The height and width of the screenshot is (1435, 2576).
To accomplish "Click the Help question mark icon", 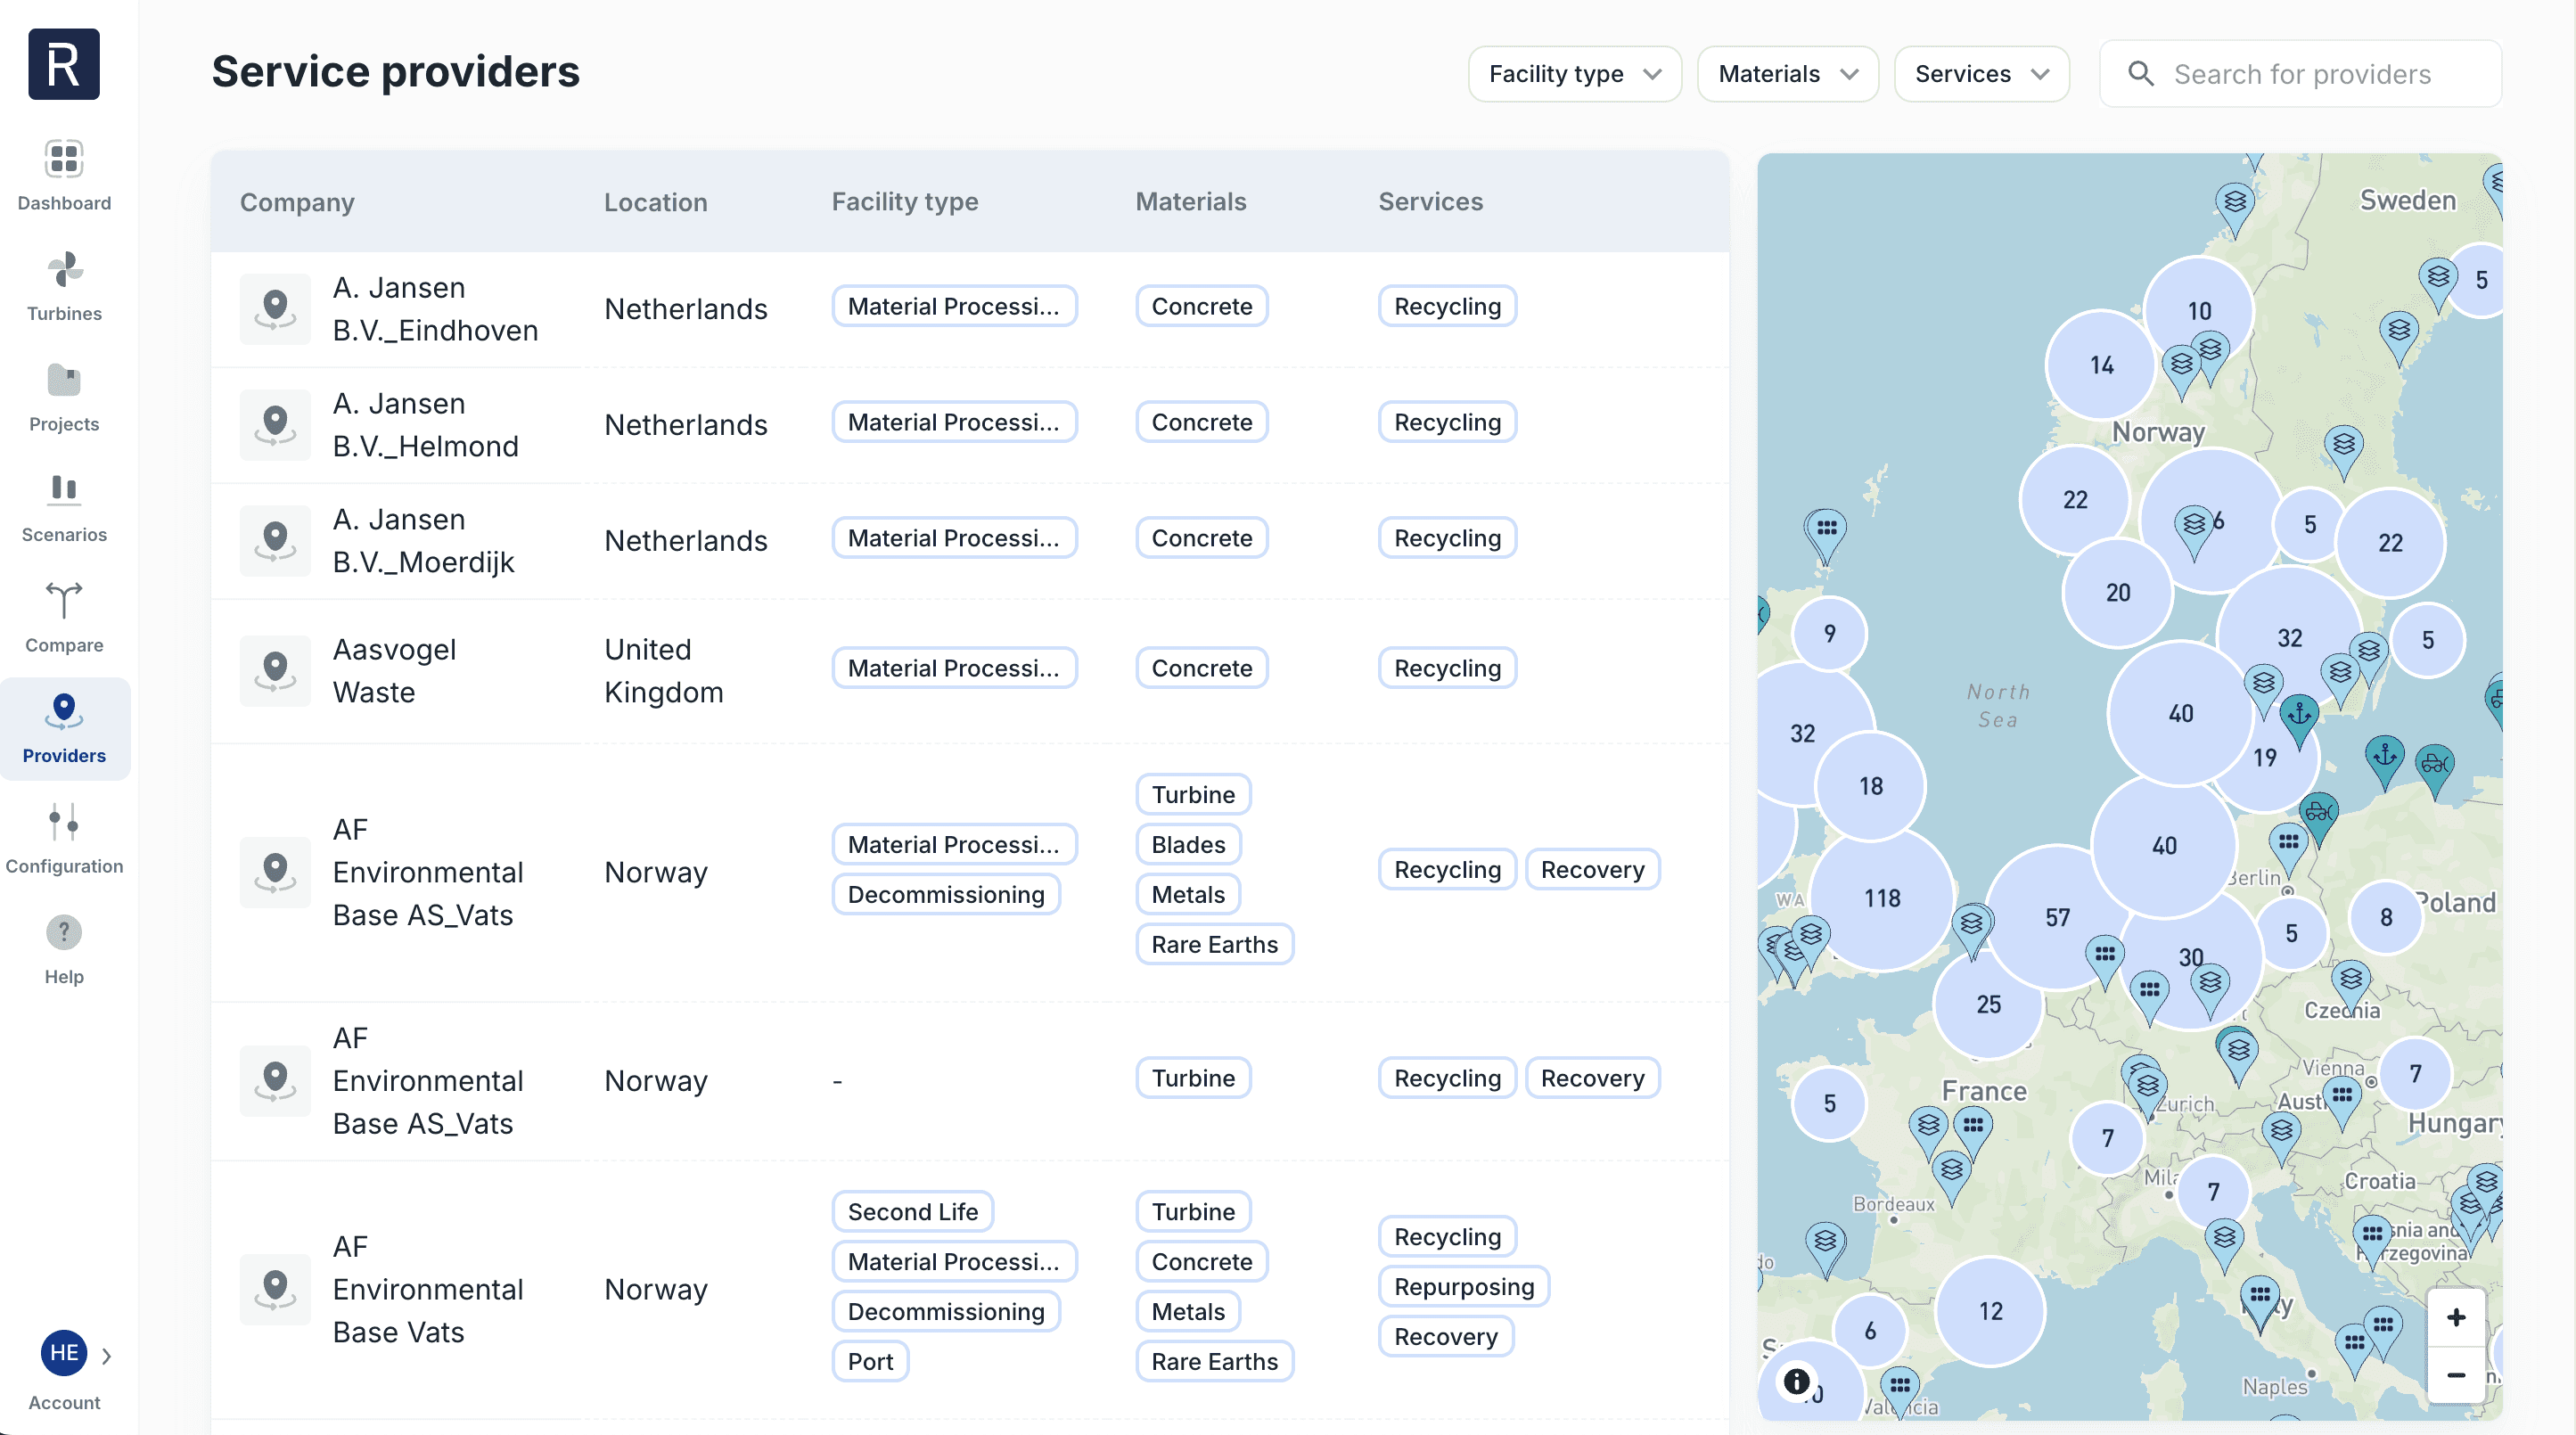I will [64, 933].
